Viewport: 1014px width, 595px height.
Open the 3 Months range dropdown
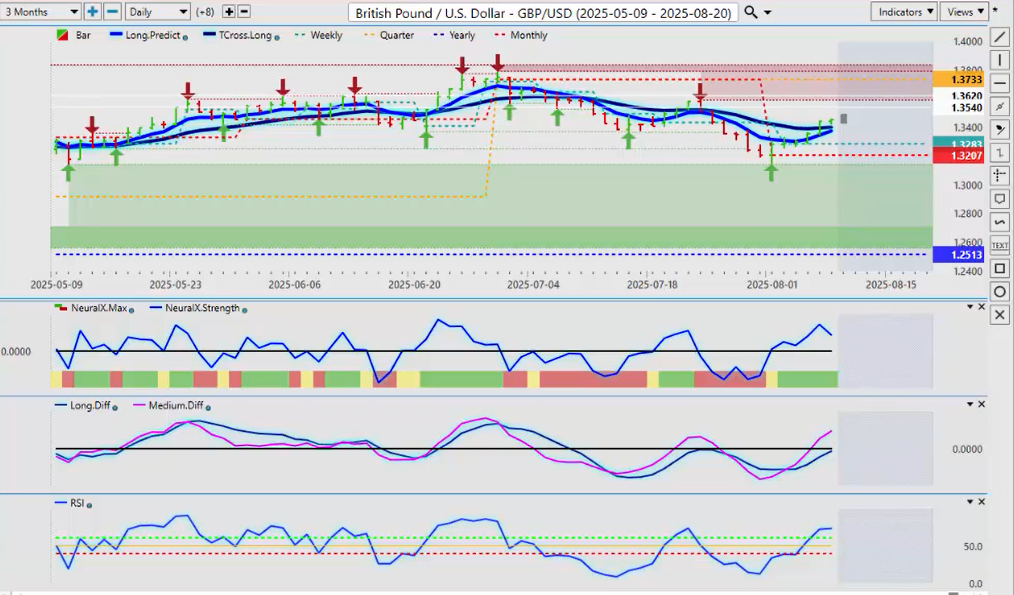[x=41, y=12]
